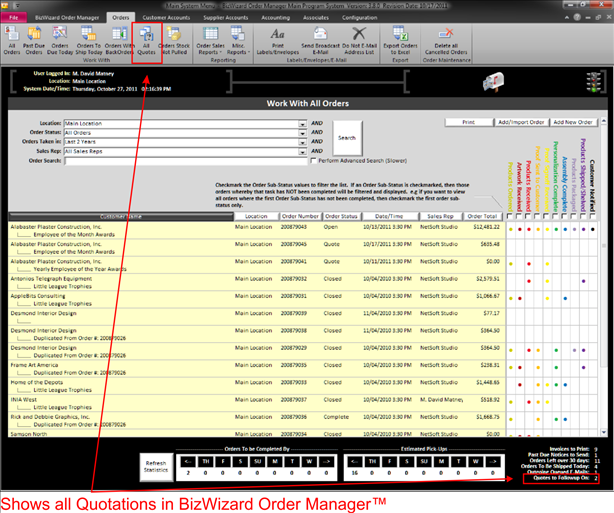This screenshot has height=513, width=614.
Task: Expand Order Sales Reports dropdown
Action: click(x=210, y=40)
